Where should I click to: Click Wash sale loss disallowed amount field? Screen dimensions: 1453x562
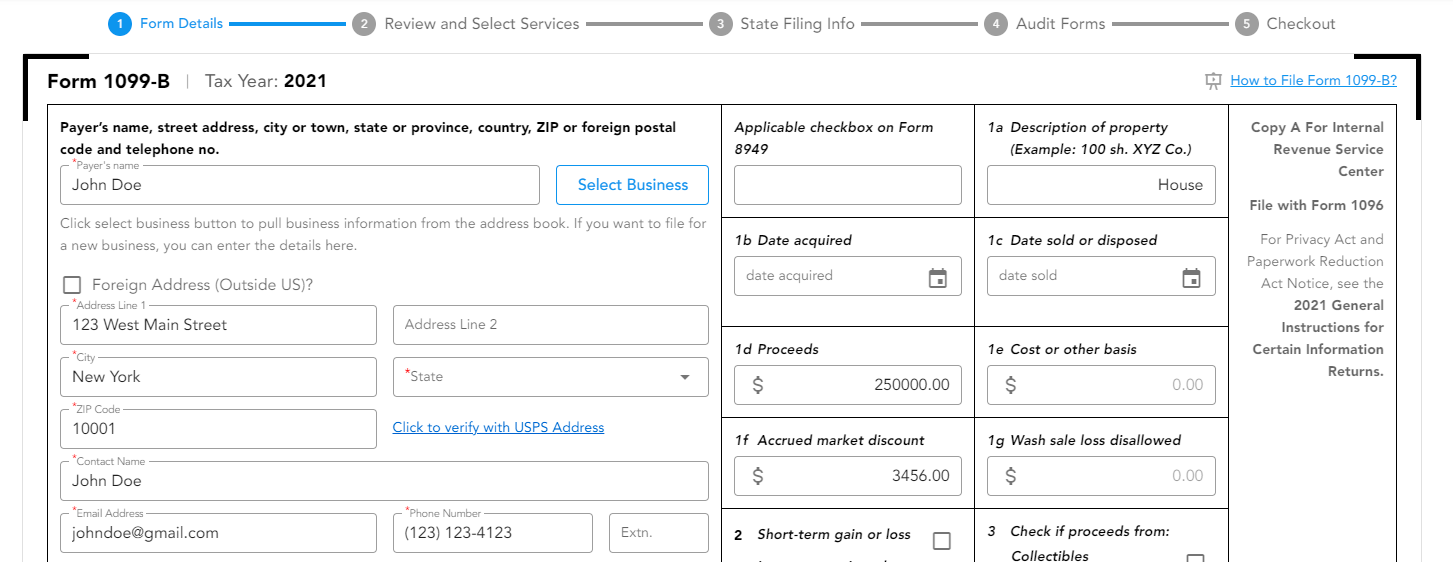1101,476
